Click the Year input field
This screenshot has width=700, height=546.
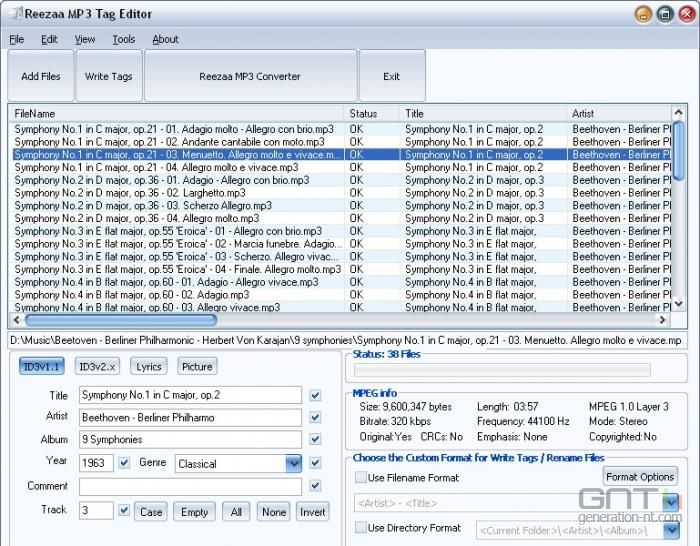coord(96,463)
